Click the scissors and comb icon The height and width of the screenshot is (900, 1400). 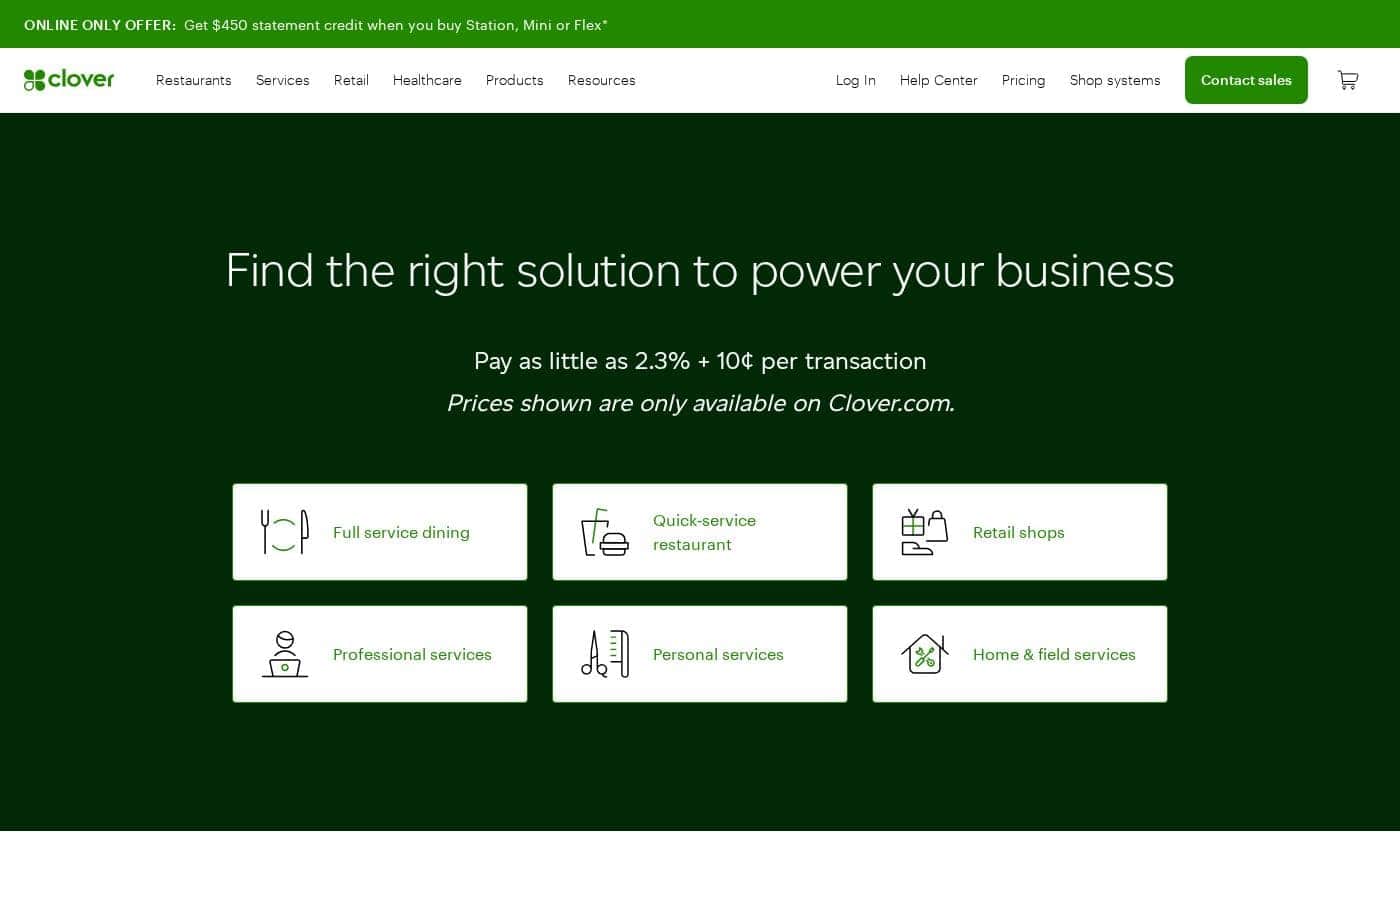[x=605, y=654]
